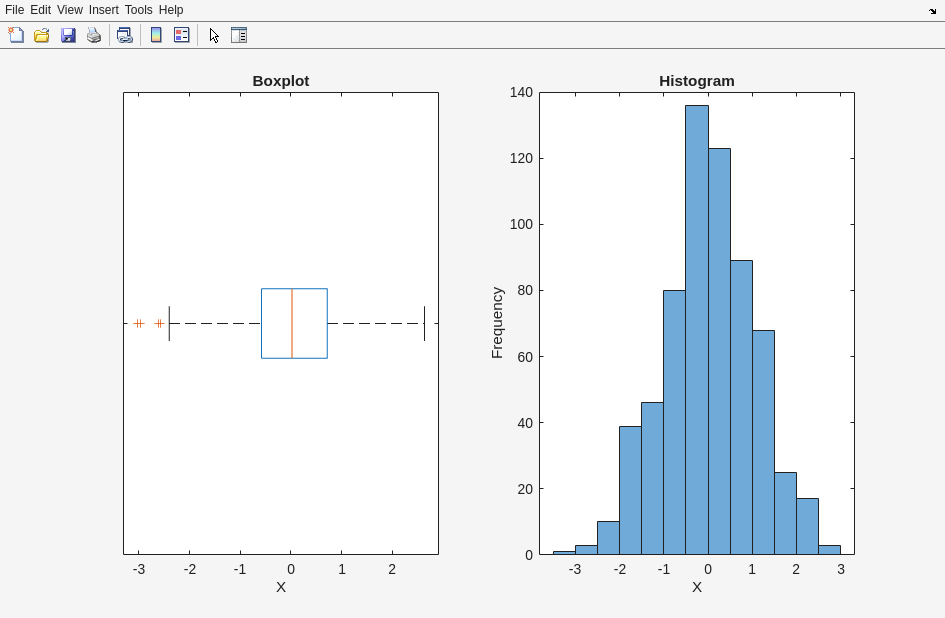Select the Histogram plot title
Screen dimensions: 945x618
696,81
